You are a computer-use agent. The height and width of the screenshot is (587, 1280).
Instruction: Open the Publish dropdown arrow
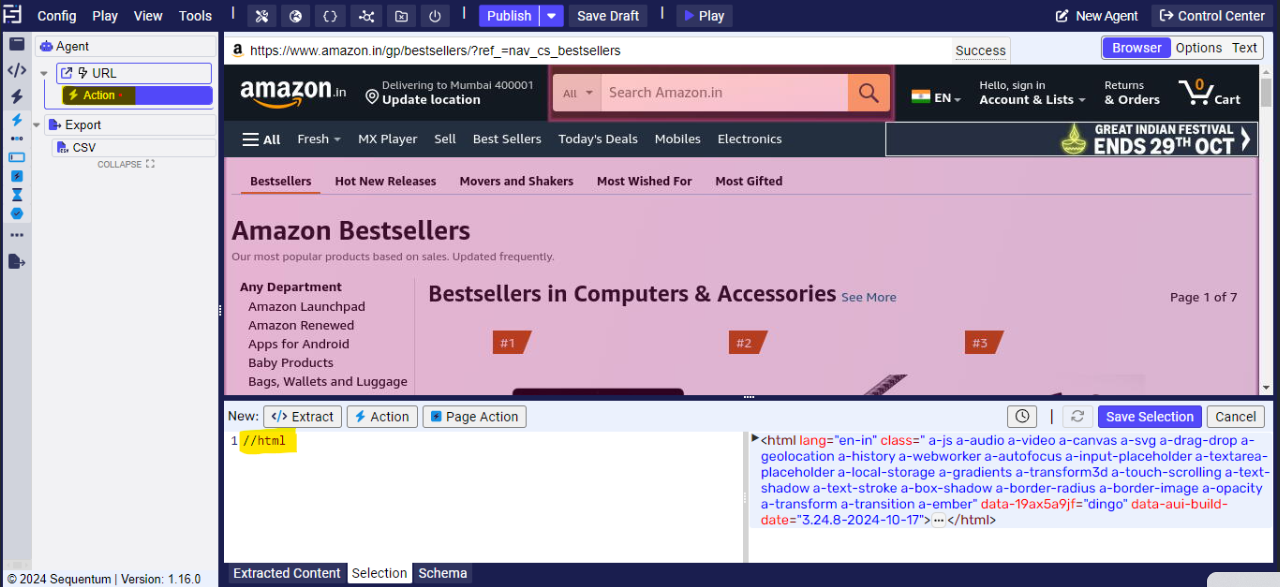(552, 16)
